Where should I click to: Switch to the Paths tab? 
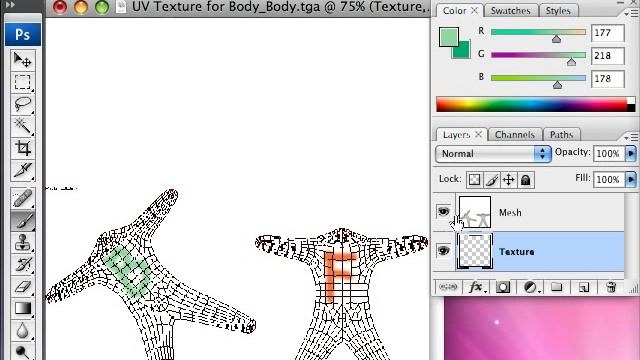(x=561, y=135)
